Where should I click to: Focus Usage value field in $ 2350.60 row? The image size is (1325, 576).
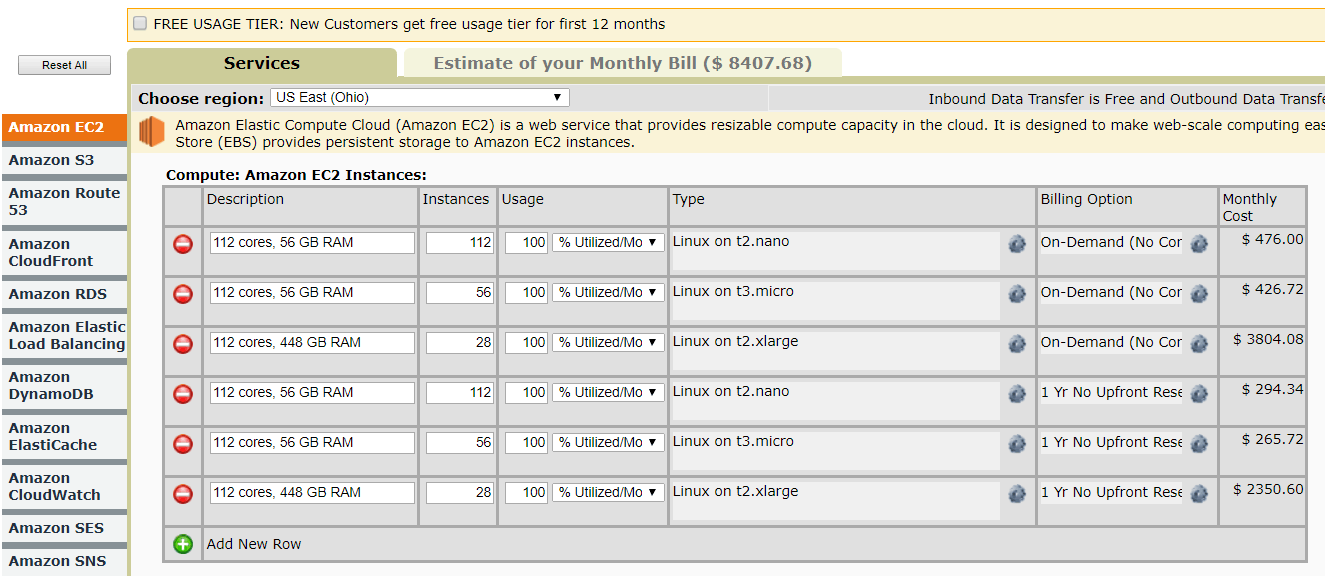[526, 493]
